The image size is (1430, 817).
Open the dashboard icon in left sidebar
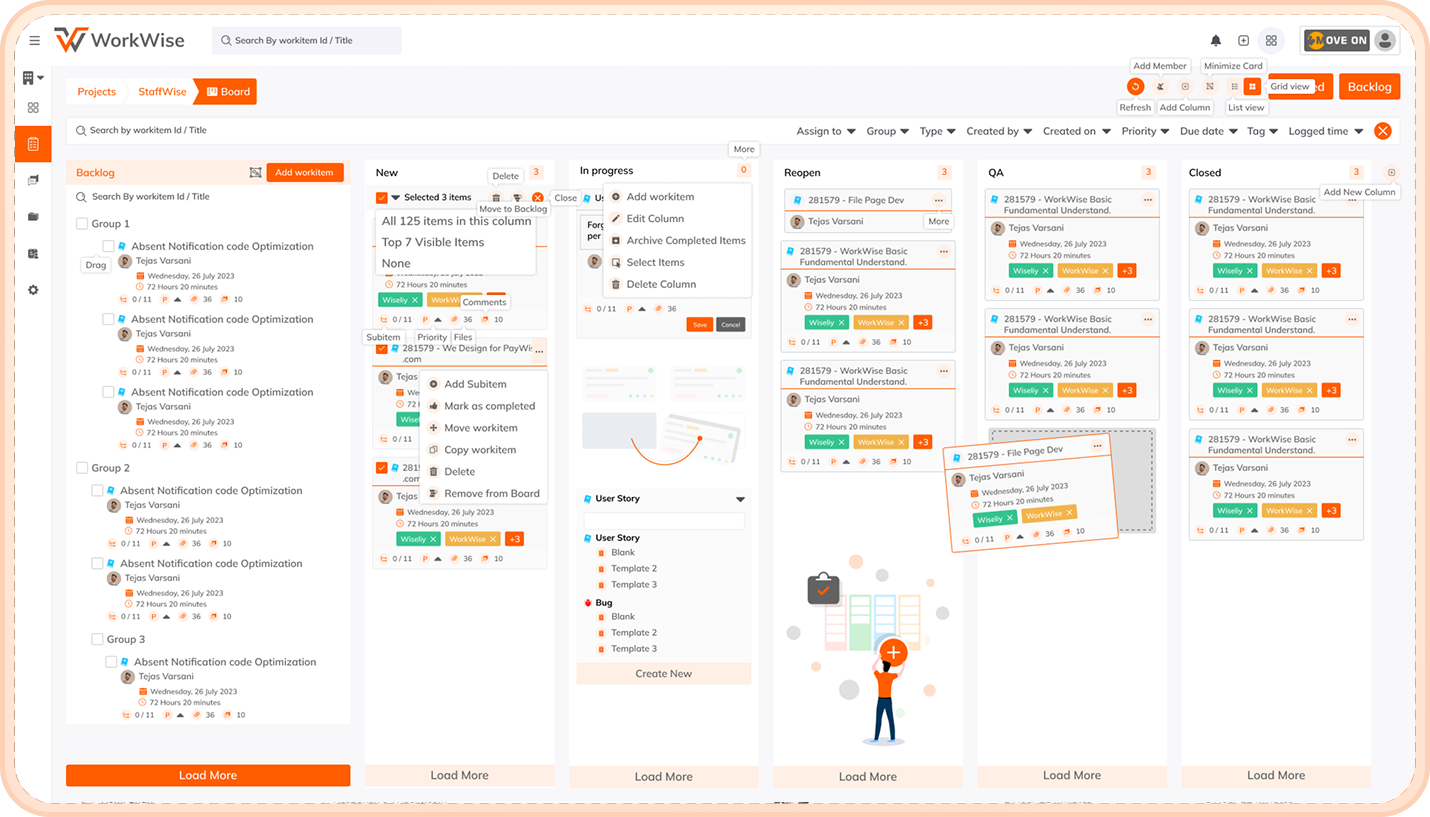[x=33, y=108]
